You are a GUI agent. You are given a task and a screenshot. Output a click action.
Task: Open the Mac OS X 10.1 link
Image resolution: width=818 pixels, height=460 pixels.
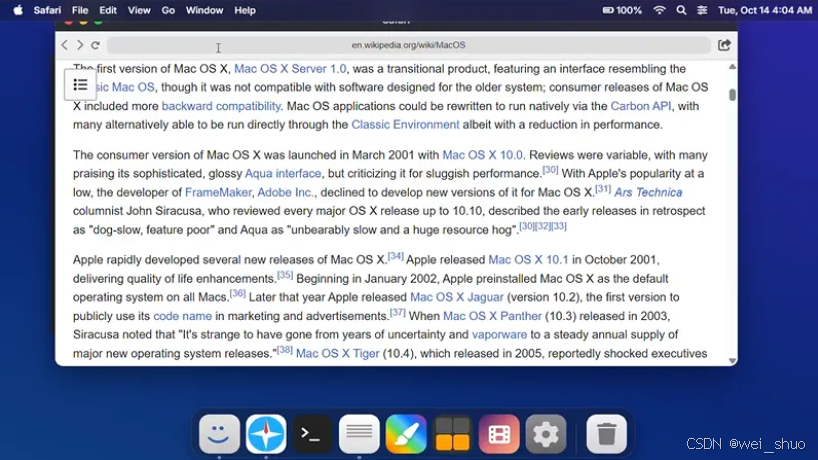pyautogui.click(x=528, y=260)
